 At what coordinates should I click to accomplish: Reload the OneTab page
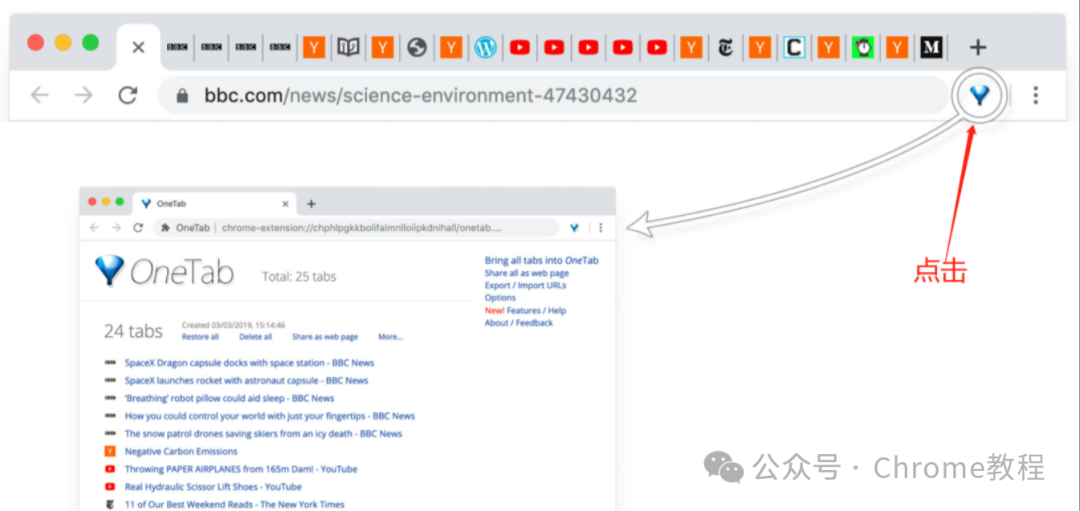click(x=138, y=227)
